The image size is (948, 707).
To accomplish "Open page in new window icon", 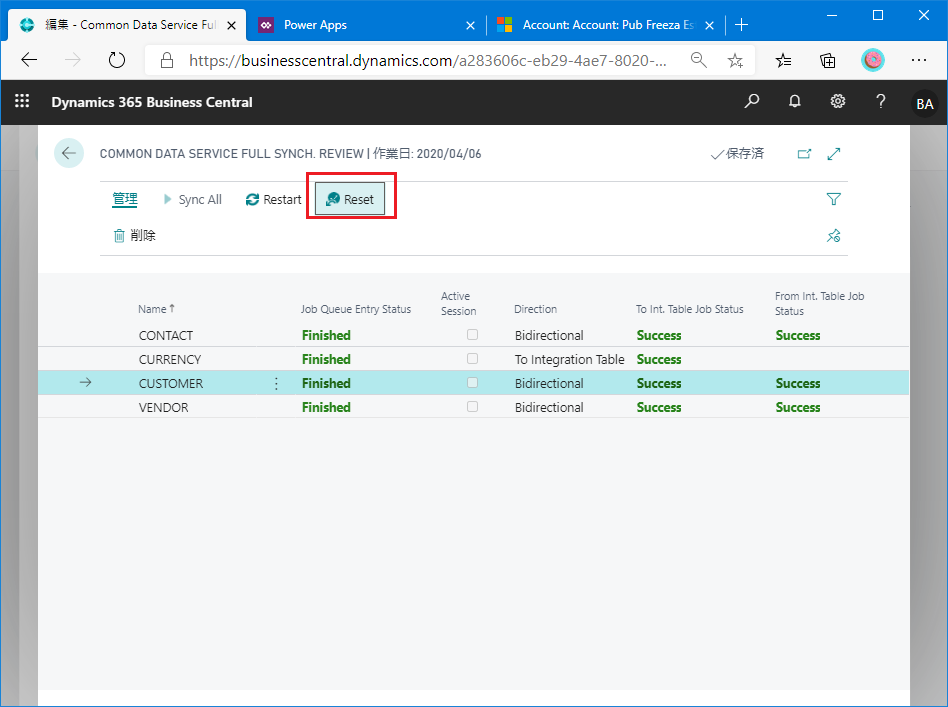I will (x=804, y=154).
